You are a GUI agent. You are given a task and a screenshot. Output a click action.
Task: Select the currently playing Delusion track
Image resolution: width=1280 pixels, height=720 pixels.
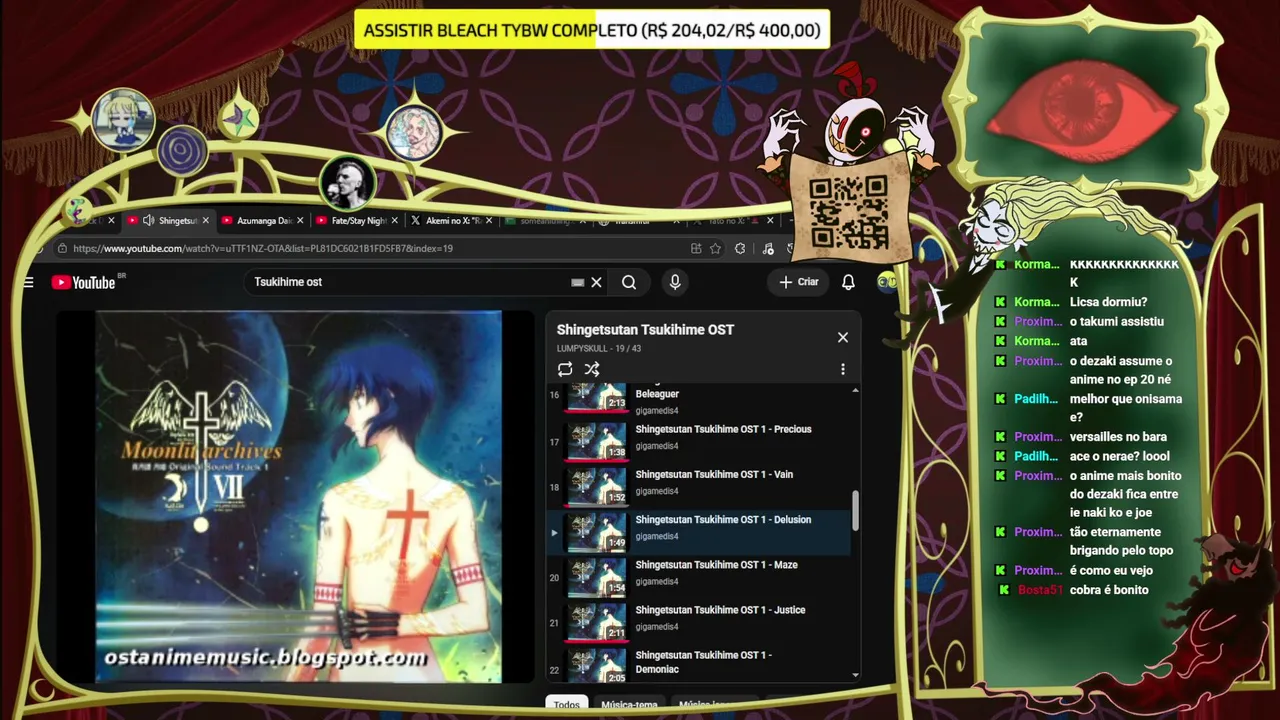coord(698,531)
